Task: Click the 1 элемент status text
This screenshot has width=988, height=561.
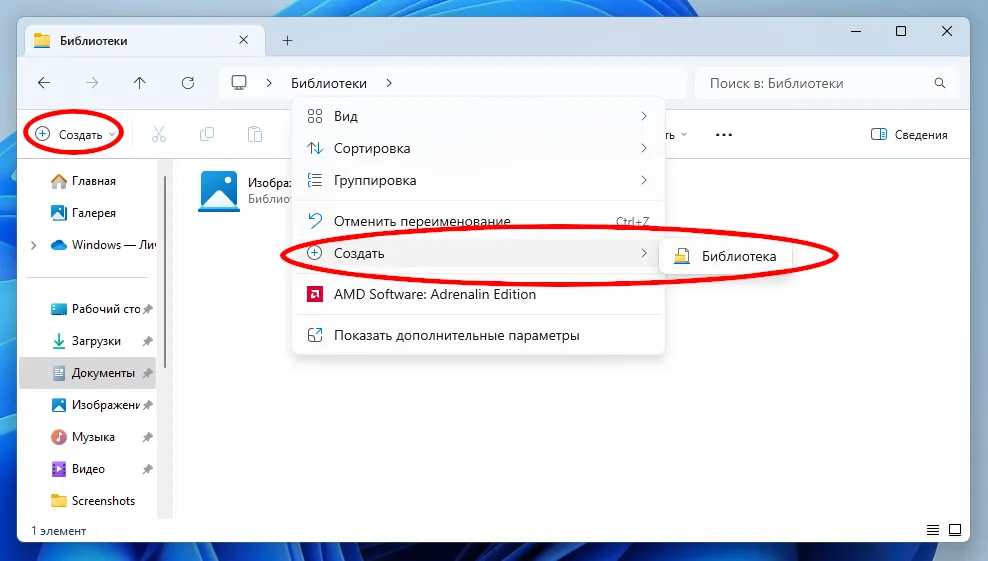Action: [59, 531]
